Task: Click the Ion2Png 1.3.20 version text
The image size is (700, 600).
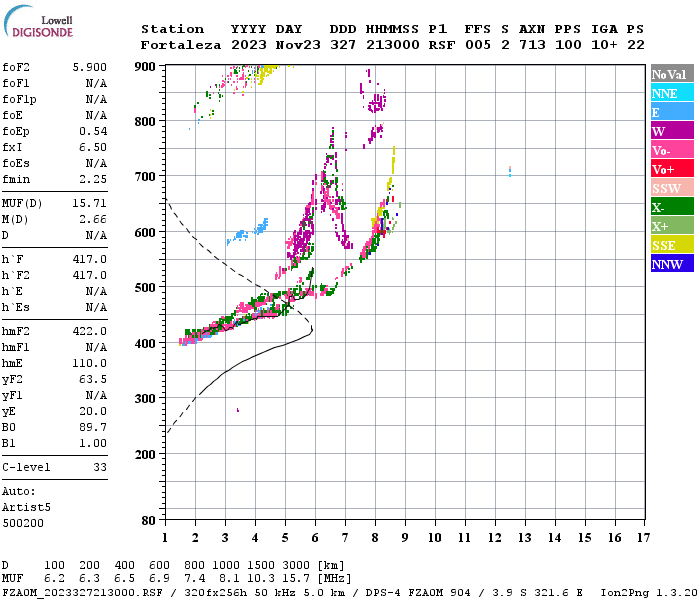Action: [649, 592]
